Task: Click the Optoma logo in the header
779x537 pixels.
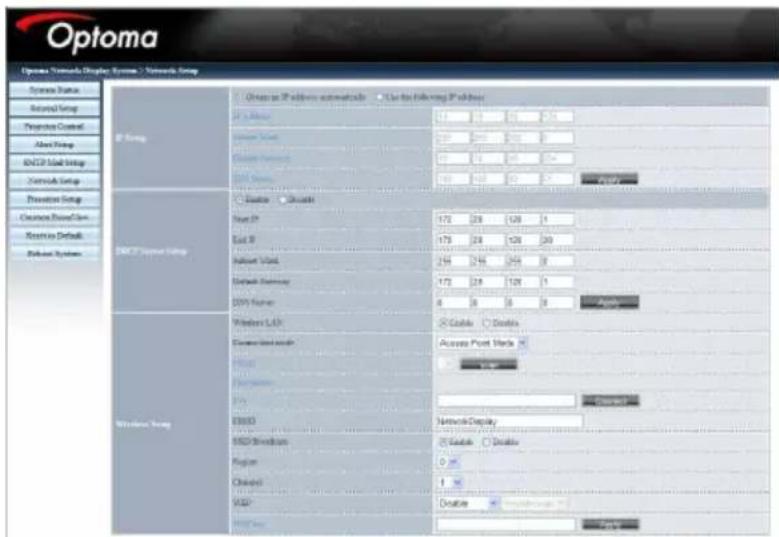Action: pyautogui.click(x=87, y=33)
